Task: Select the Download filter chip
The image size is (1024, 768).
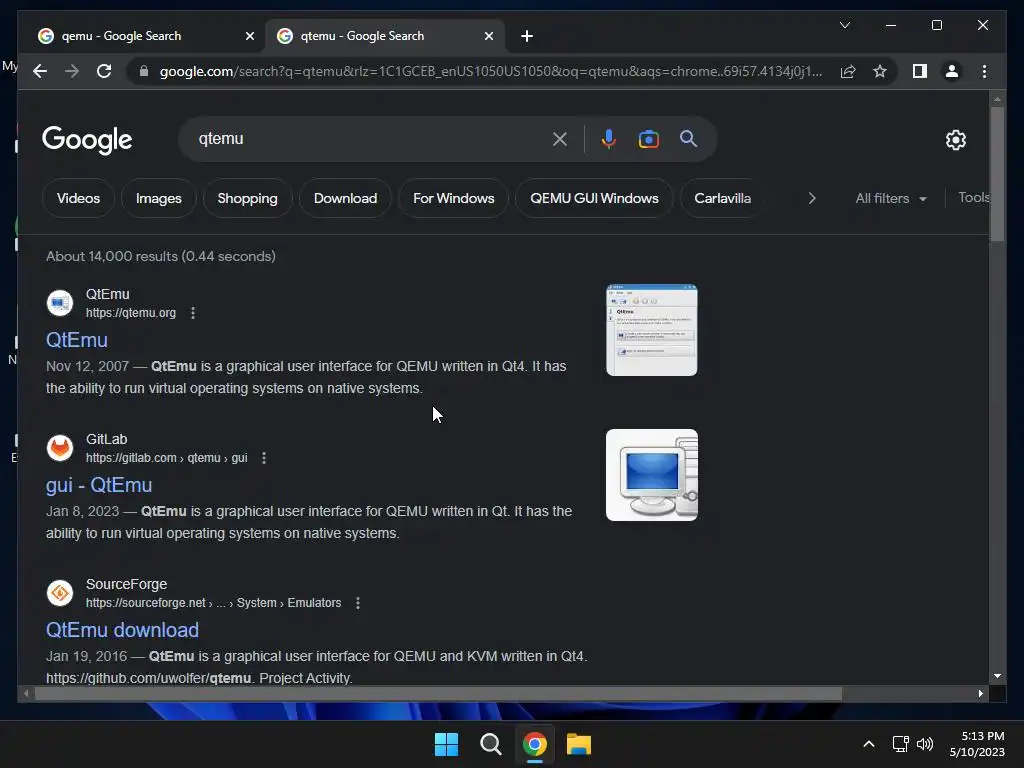Action: tap(345, 198)
